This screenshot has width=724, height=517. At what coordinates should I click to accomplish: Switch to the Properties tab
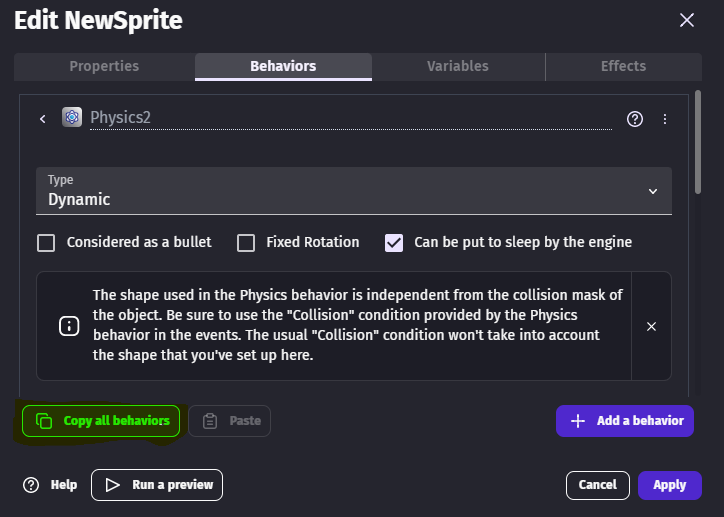(x=104, y=67)
